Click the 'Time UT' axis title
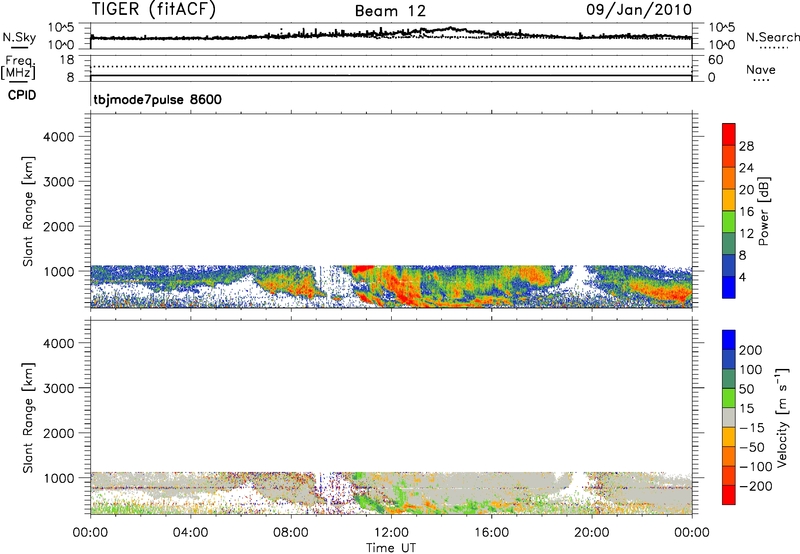The height and width of the screenshot is (554, 800). pos(391,548)
